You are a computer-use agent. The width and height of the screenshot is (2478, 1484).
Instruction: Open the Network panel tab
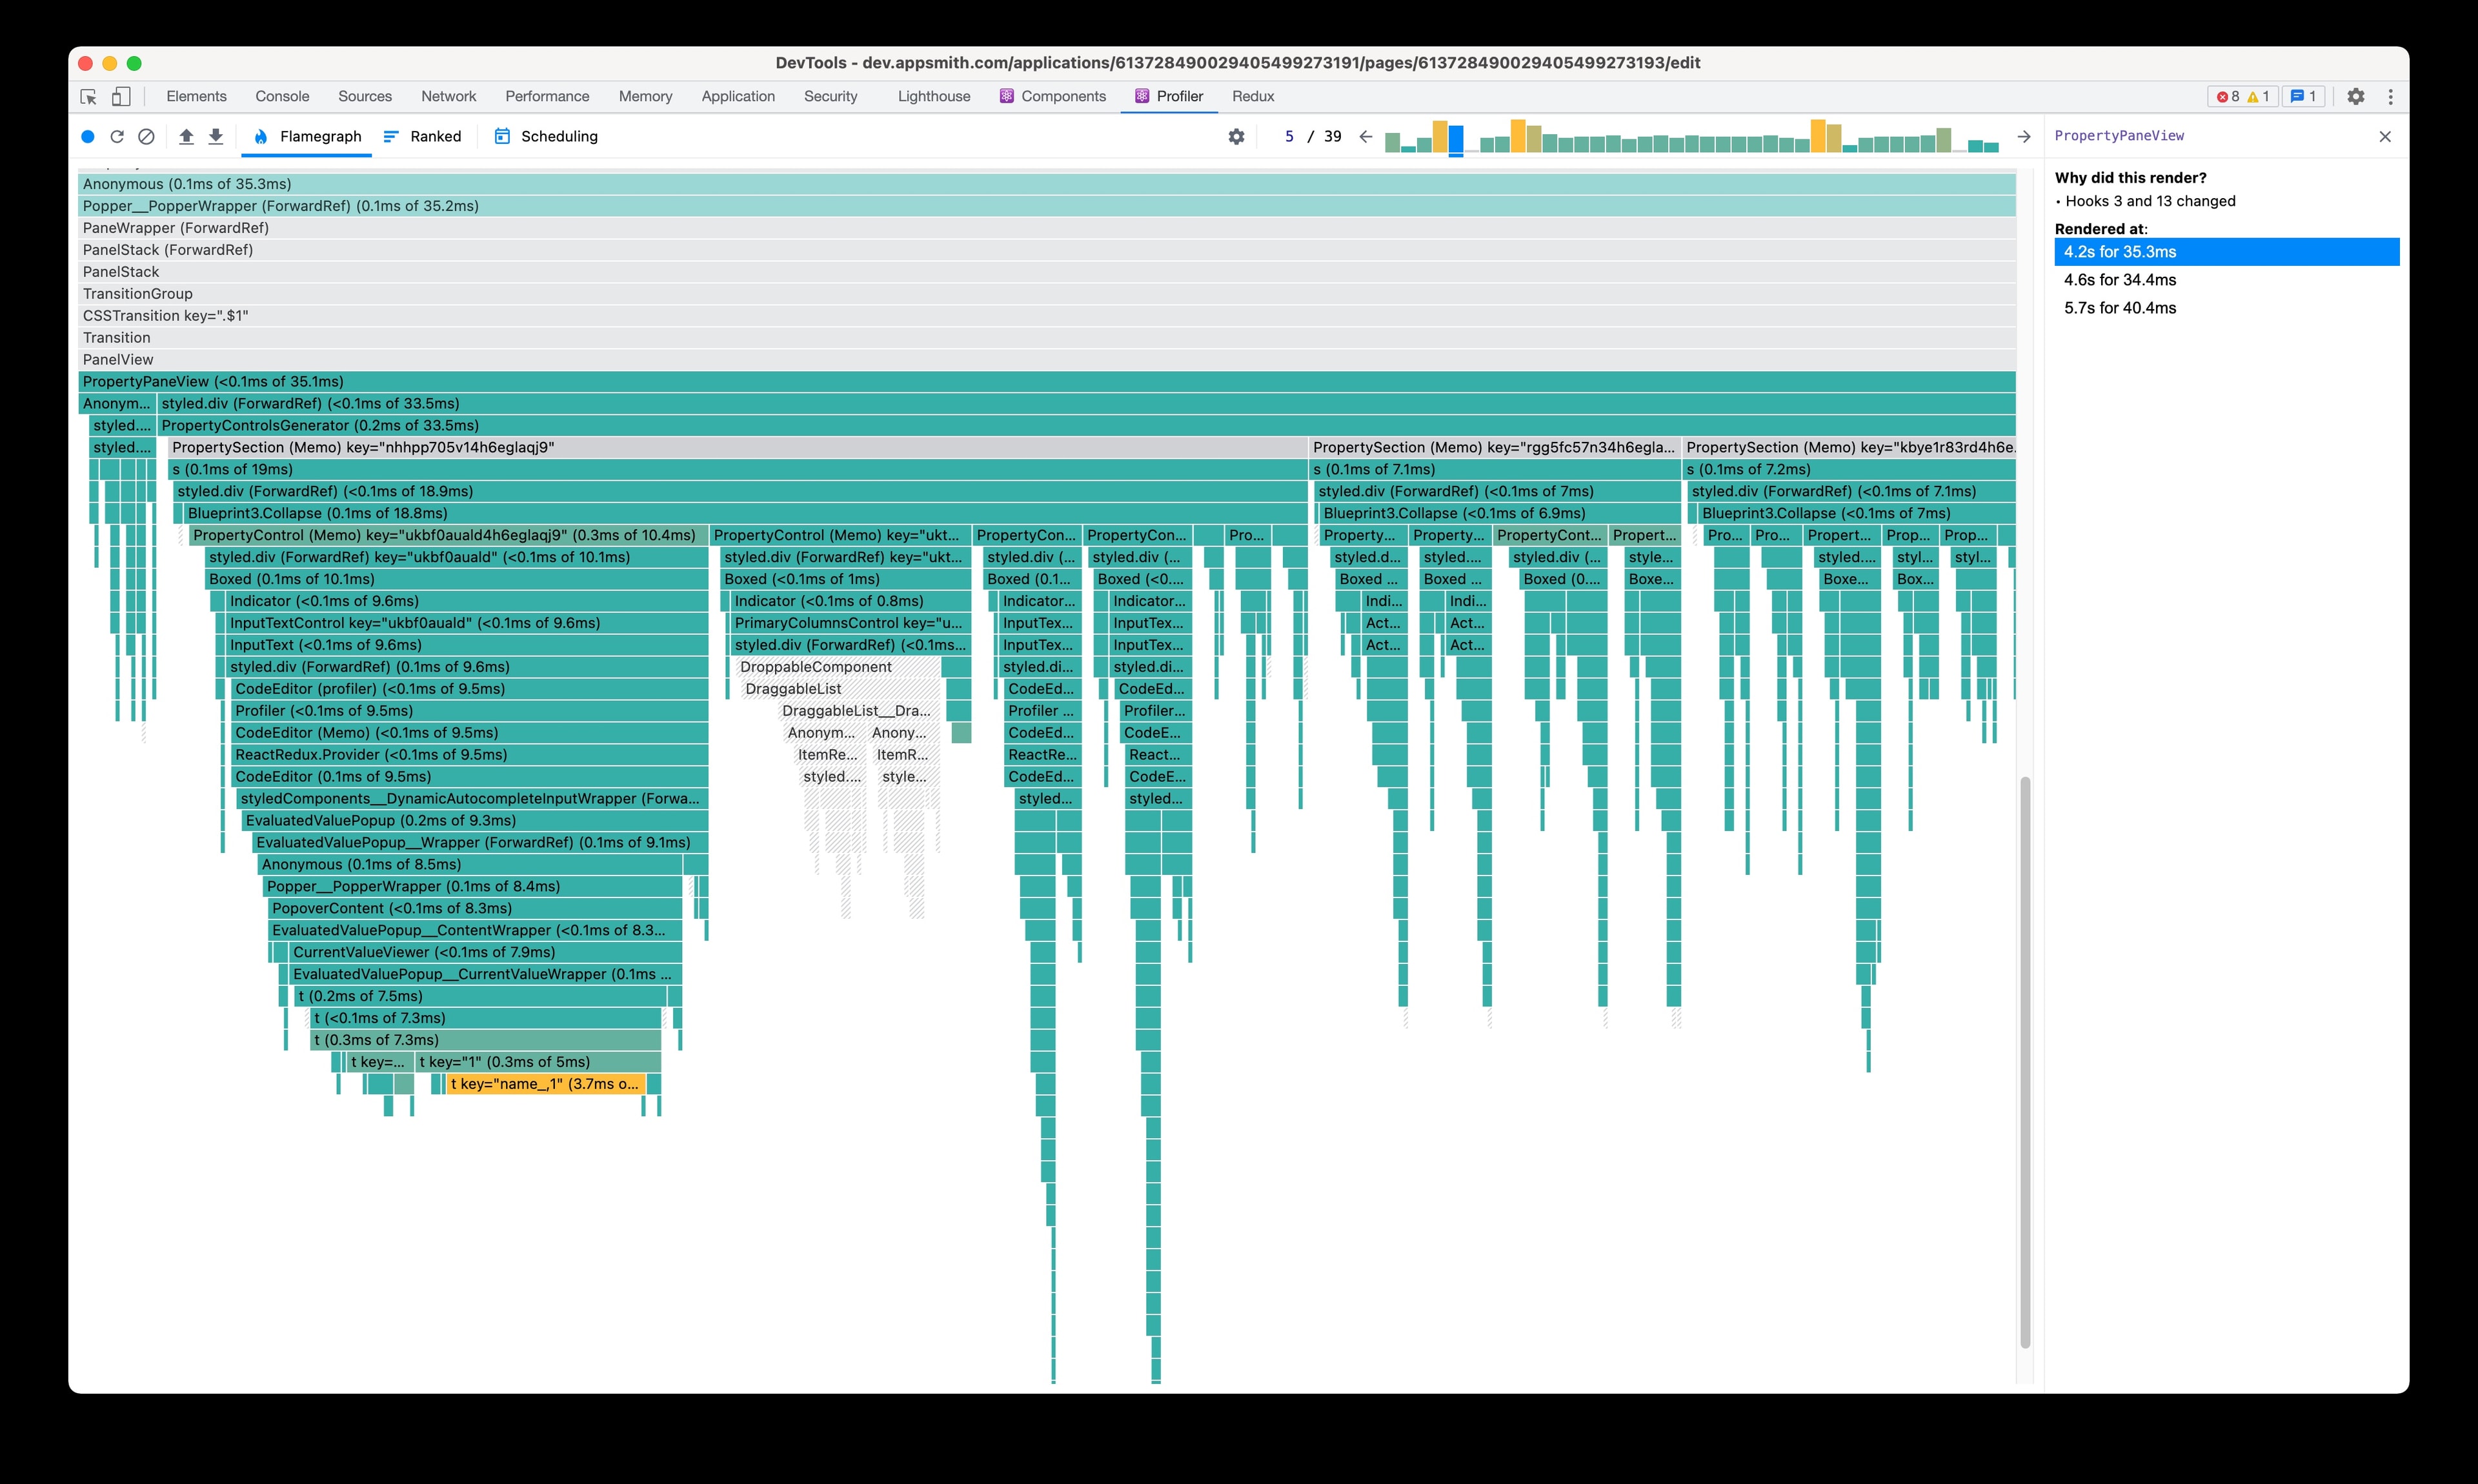[449, 96]
